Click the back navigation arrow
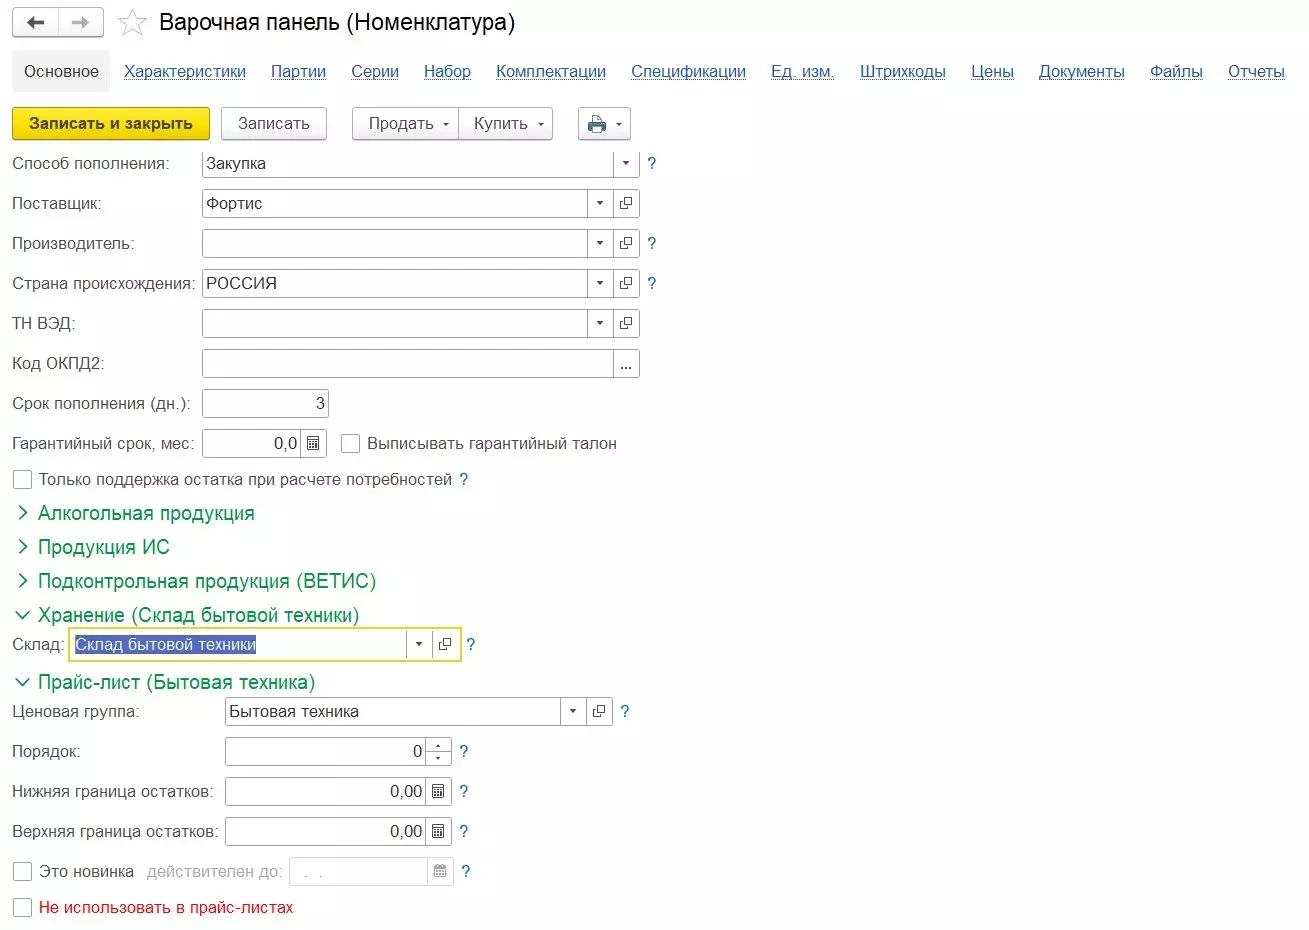1309x930 pixels. pos(36,22)
